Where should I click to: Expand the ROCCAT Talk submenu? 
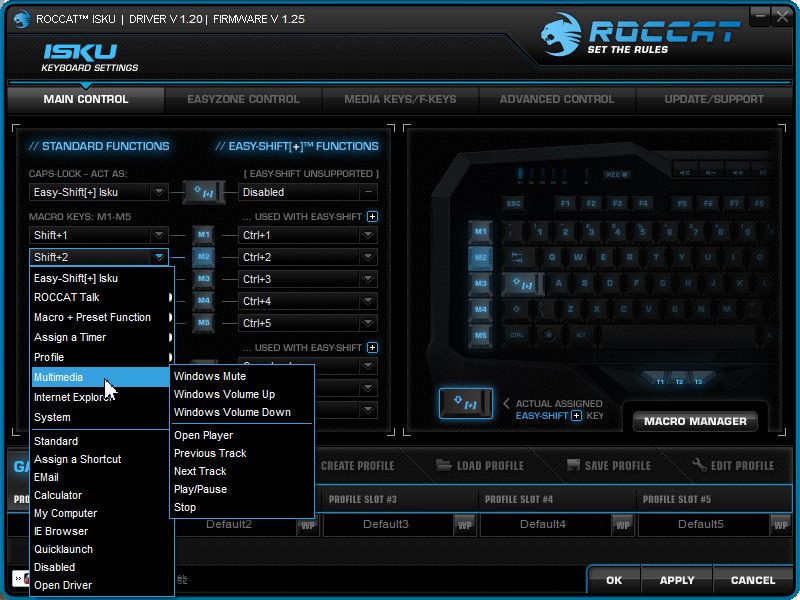pos(102,297)
